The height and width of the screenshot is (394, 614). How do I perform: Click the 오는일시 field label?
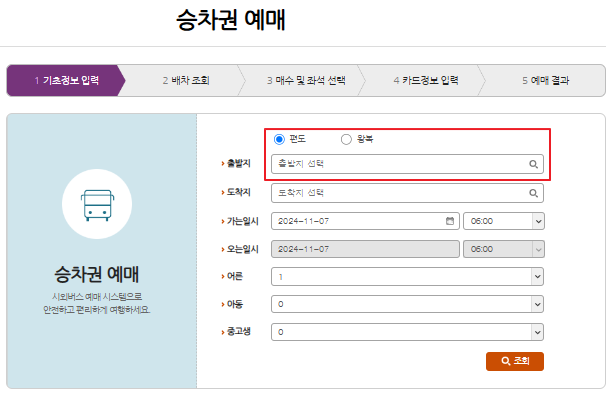click(x=242, y=249)
